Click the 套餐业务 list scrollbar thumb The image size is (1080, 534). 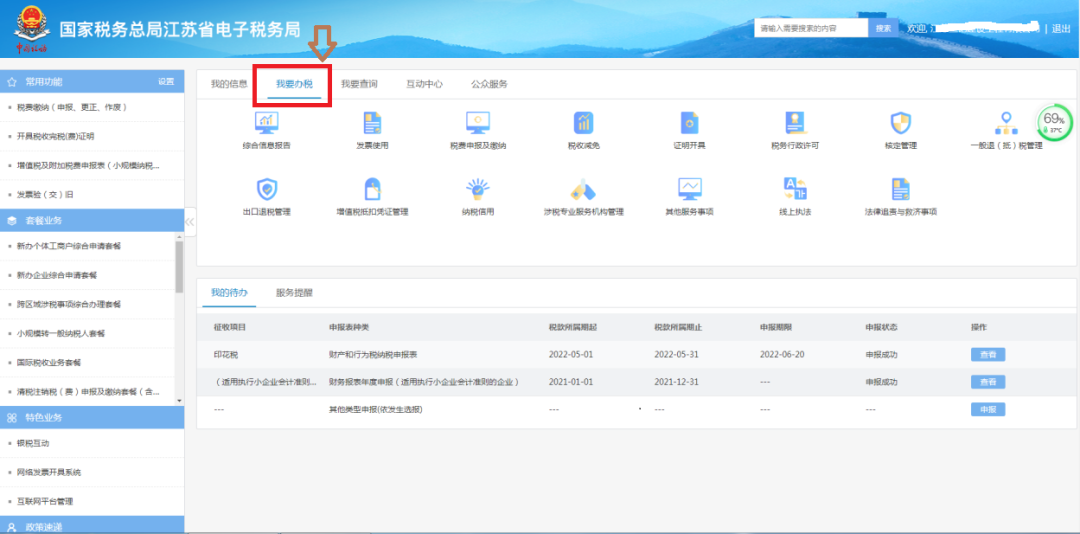point(180,267)
